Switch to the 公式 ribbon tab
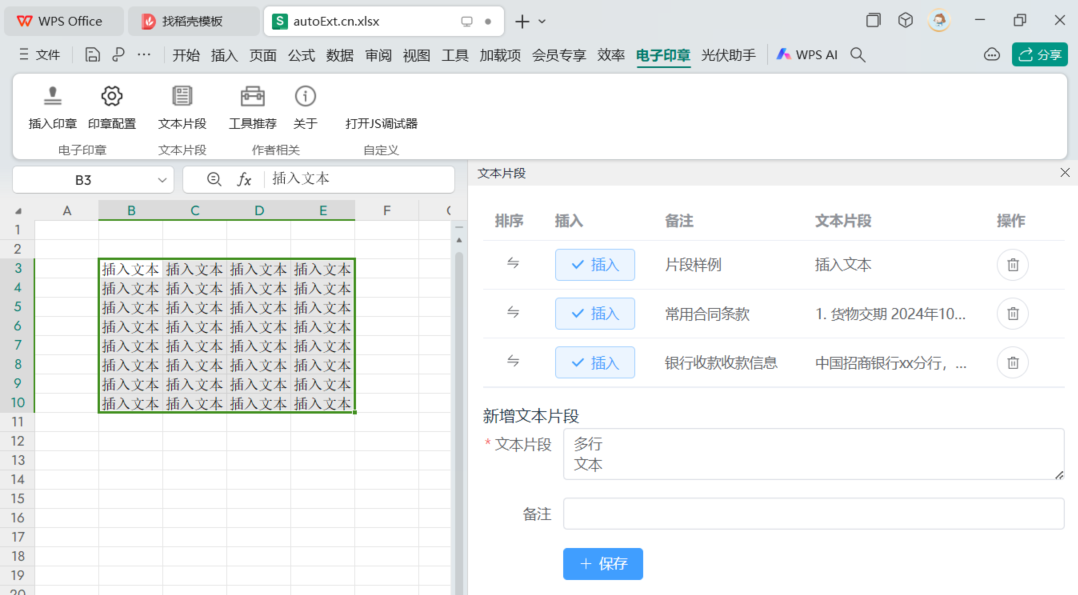The height and width of the screenshot is (595, 1078). [x=301, y=55]
